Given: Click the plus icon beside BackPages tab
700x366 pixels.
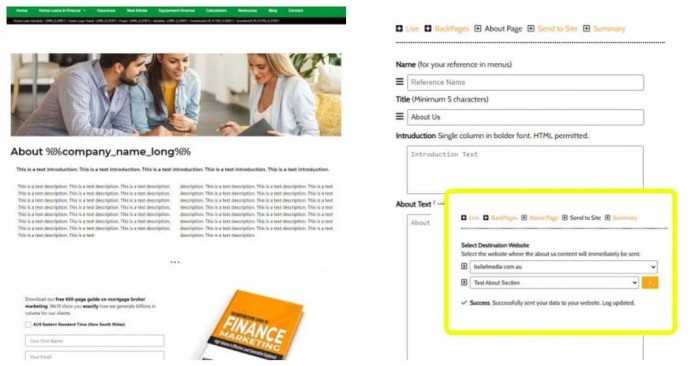Looking at the screenshot, I should (x=428, y=29).
